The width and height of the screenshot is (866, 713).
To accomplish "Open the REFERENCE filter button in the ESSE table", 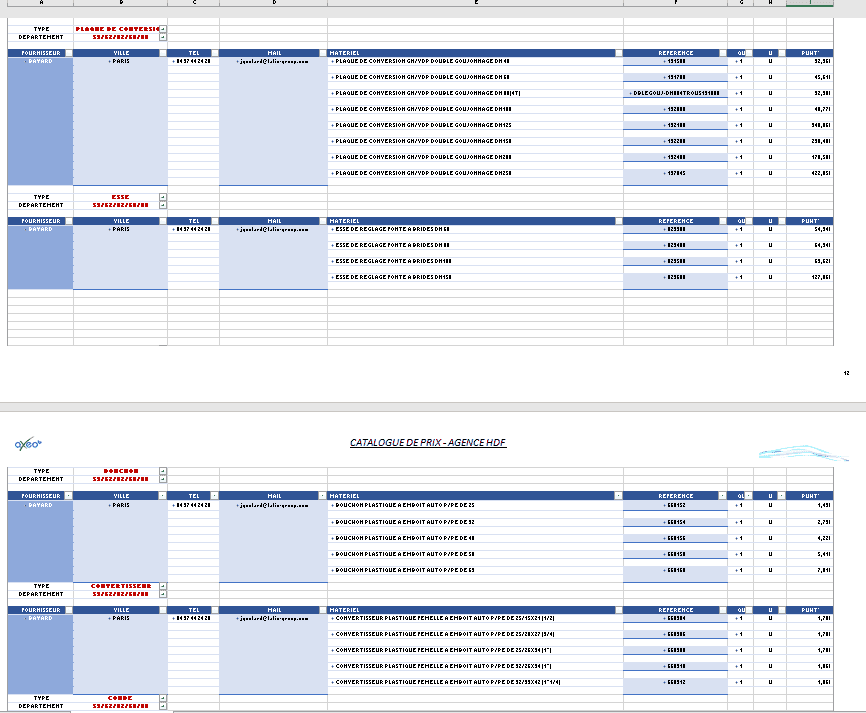I will 723,221.
